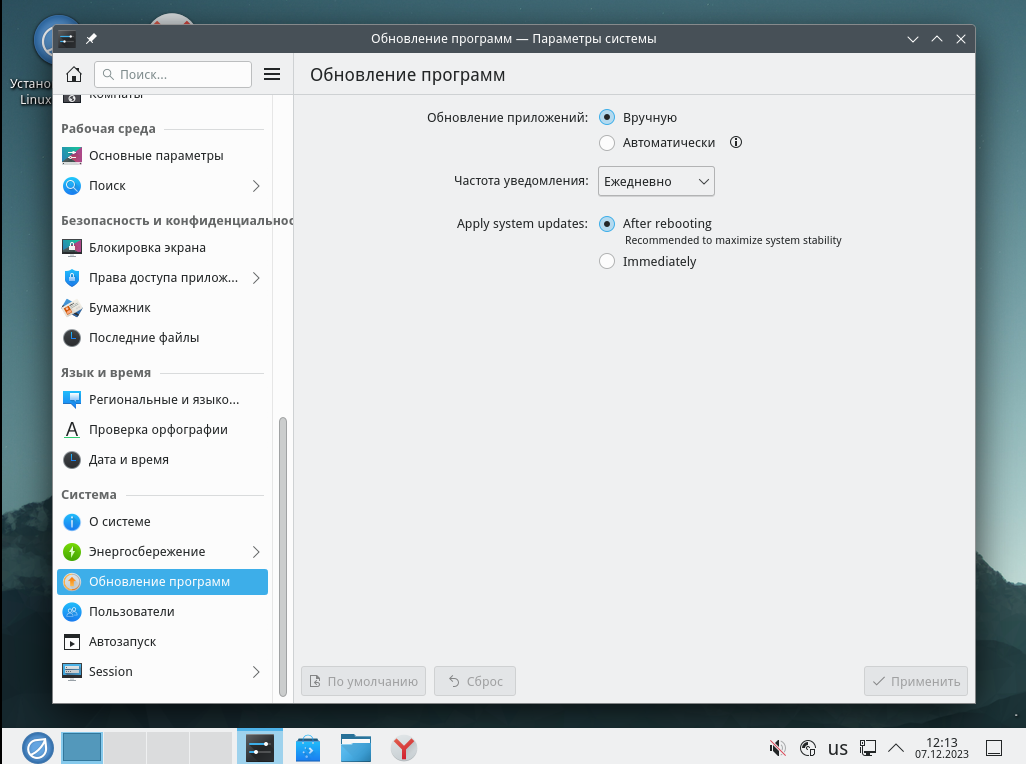Open Бумажник settings
The image size is (1026, 764).
click(x=162, y=307)
